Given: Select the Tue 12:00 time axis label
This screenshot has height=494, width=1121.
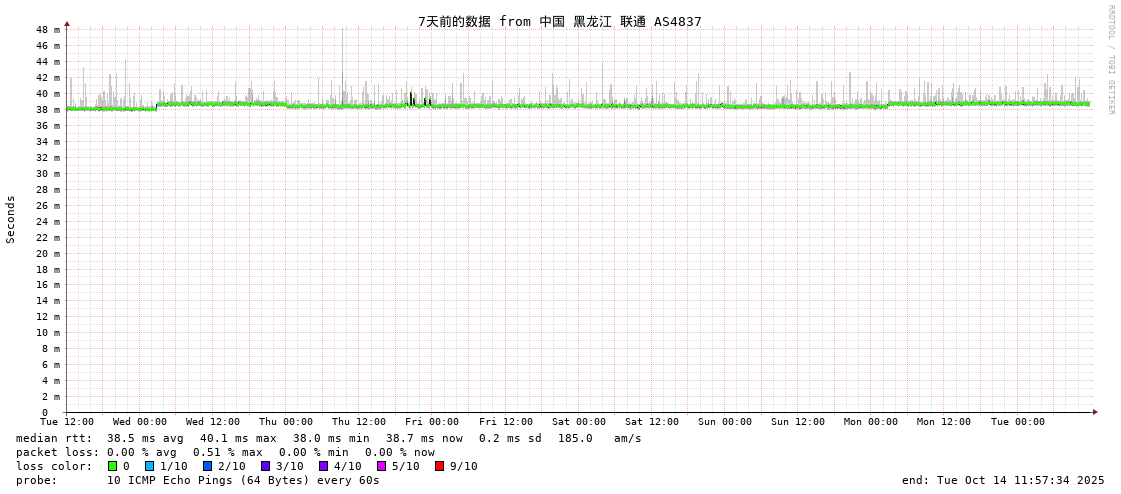Looking at the screenshot, I should [x=67, y=422].
